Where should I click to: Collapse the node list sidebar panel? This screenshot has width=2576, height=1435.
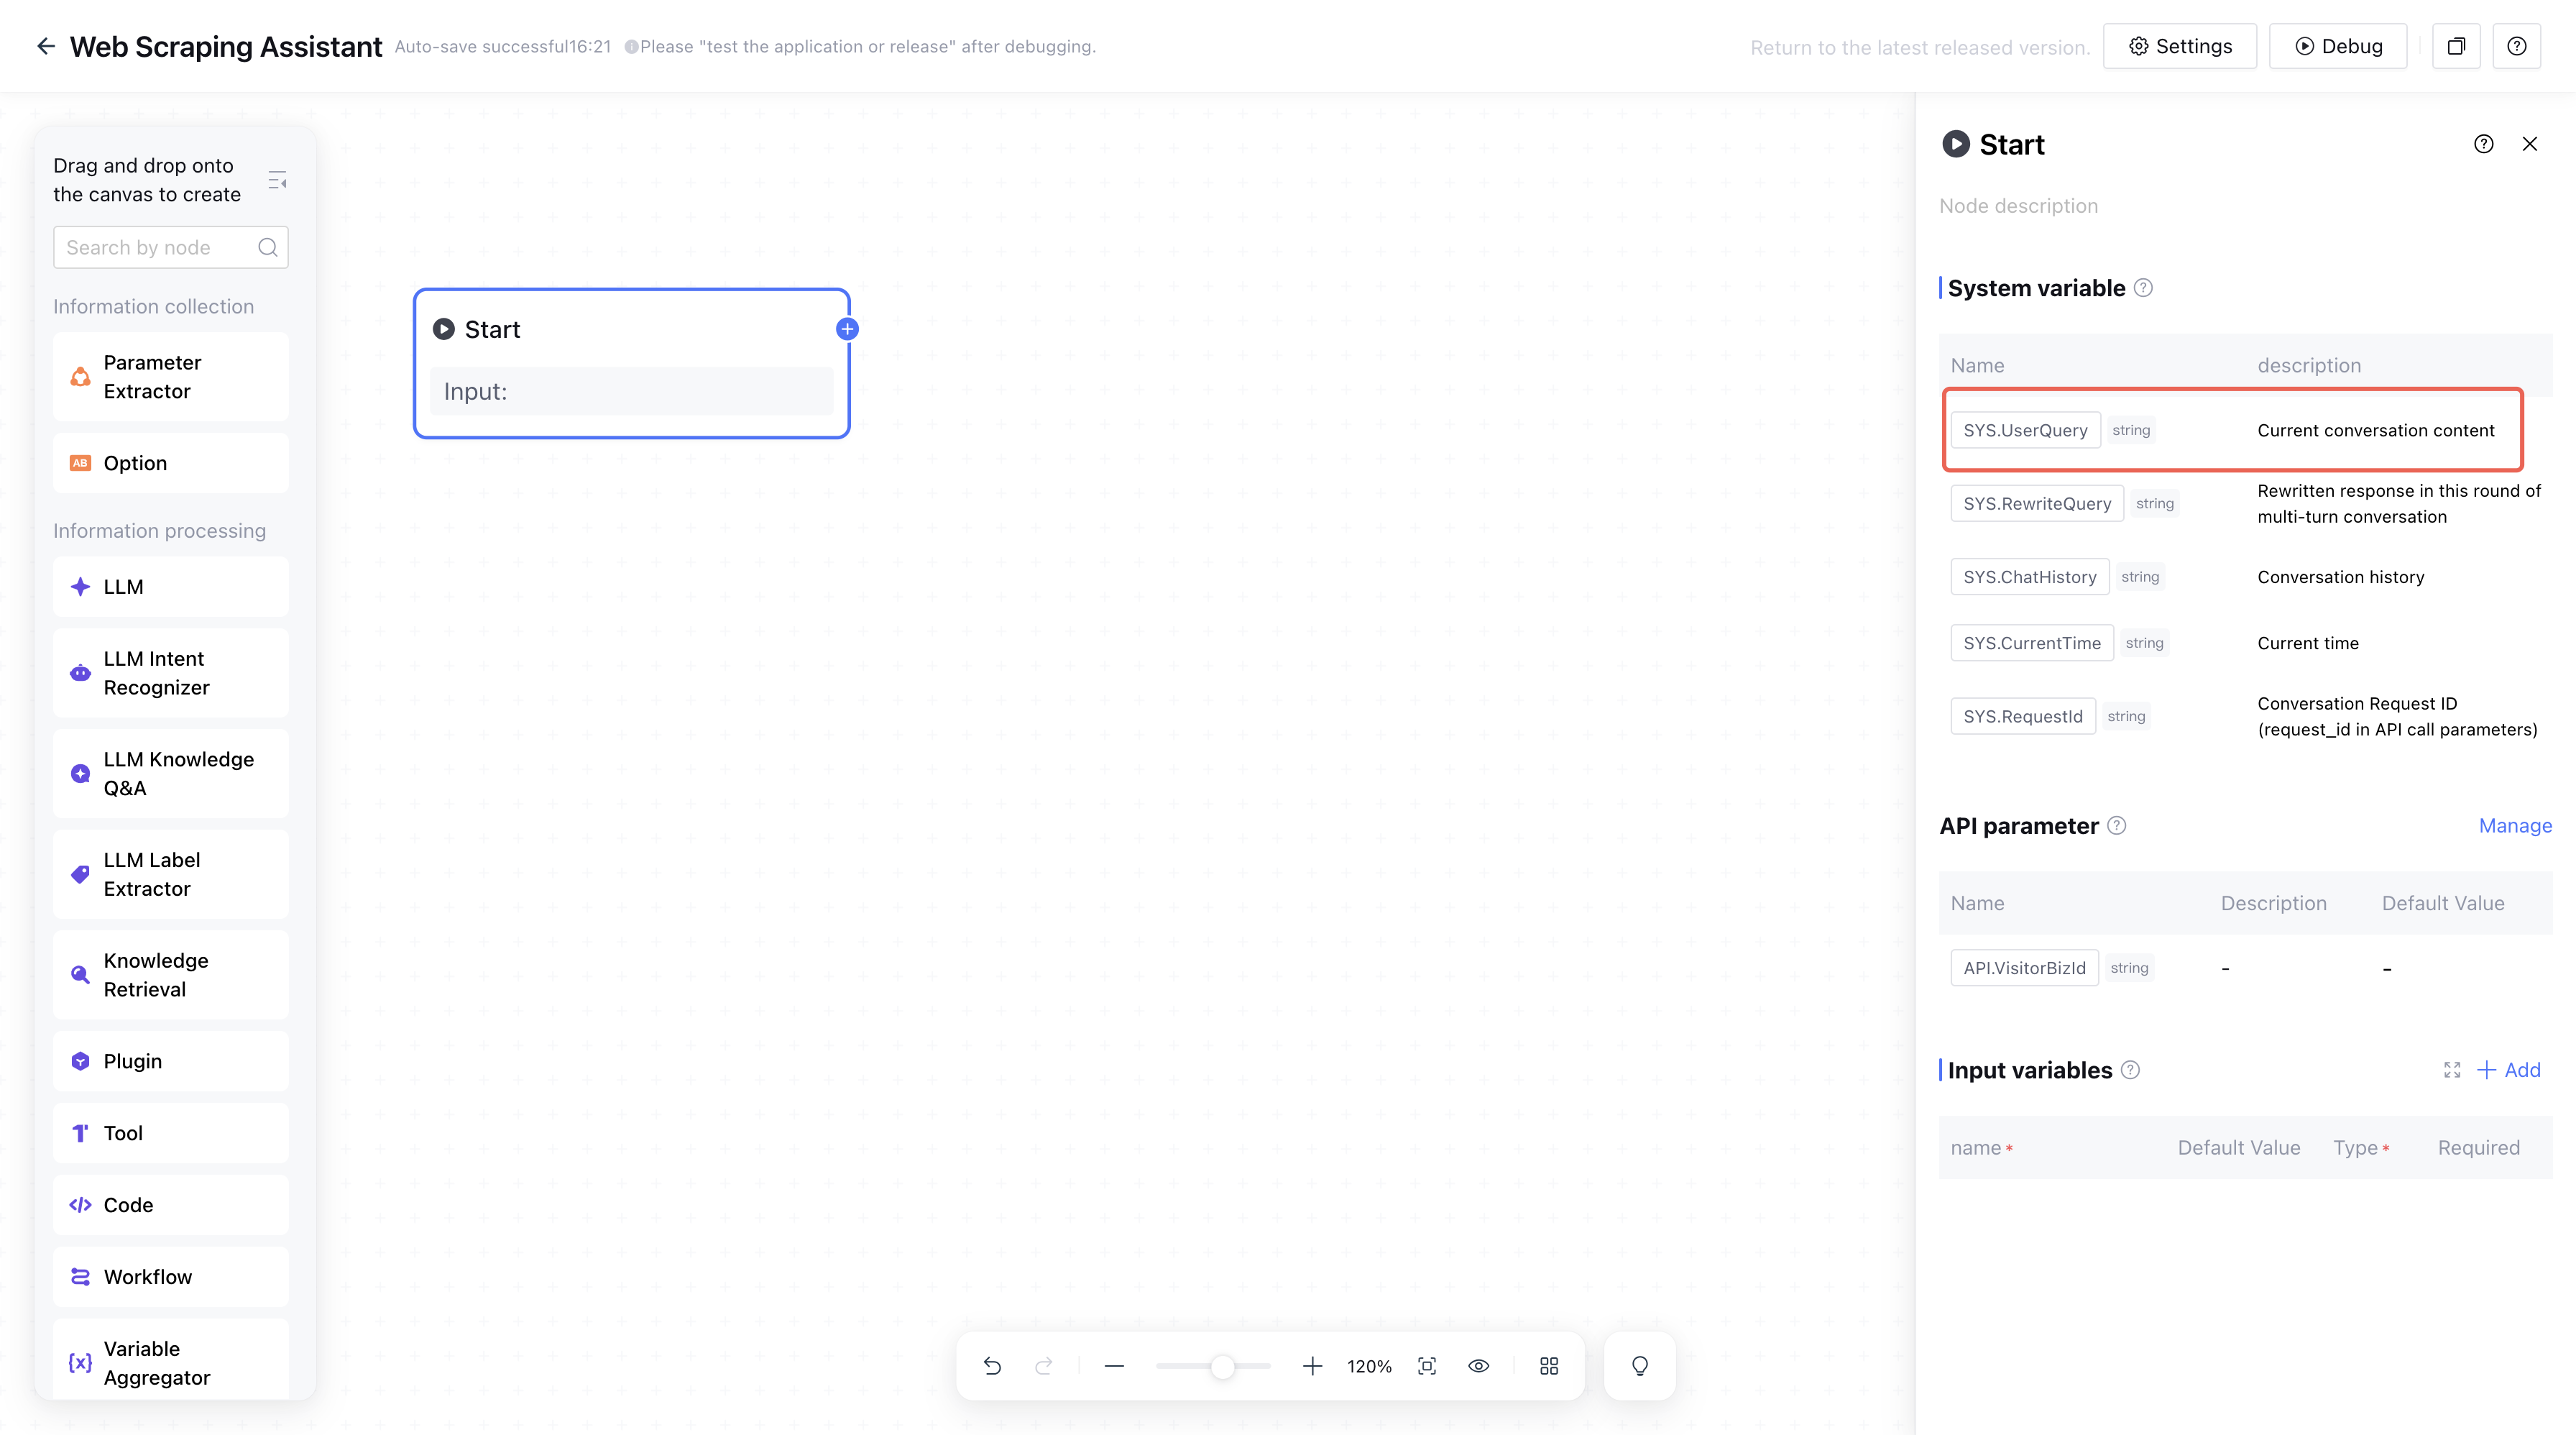(x=277, y=180)
